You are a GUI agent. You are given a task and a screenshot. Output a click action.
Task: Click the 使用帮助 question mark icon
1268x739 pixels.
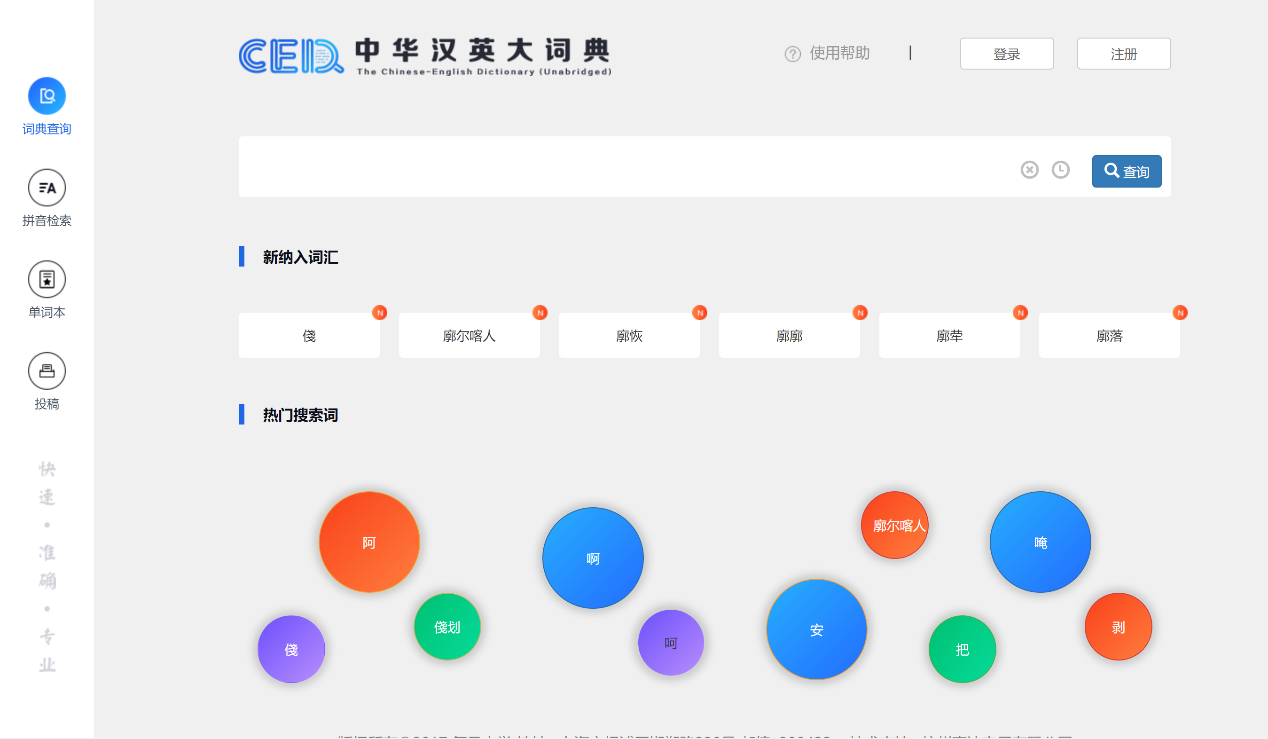tap(793, 54)
